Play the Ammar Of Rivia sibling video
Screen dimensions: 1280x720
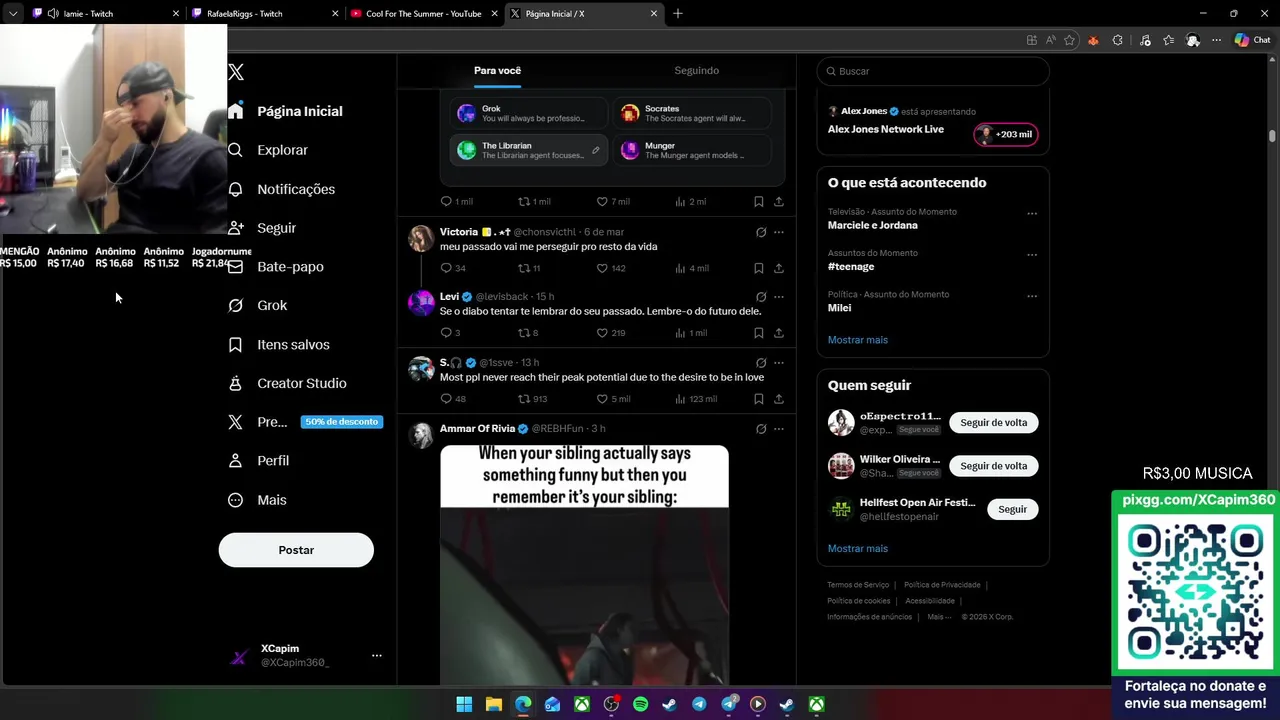click(x=584, y=565)
